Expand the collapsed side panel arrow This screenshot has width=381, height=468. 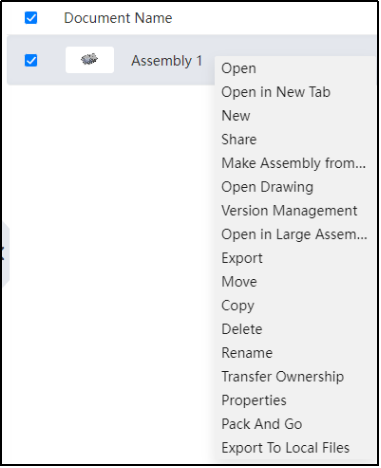pos(4,254)
